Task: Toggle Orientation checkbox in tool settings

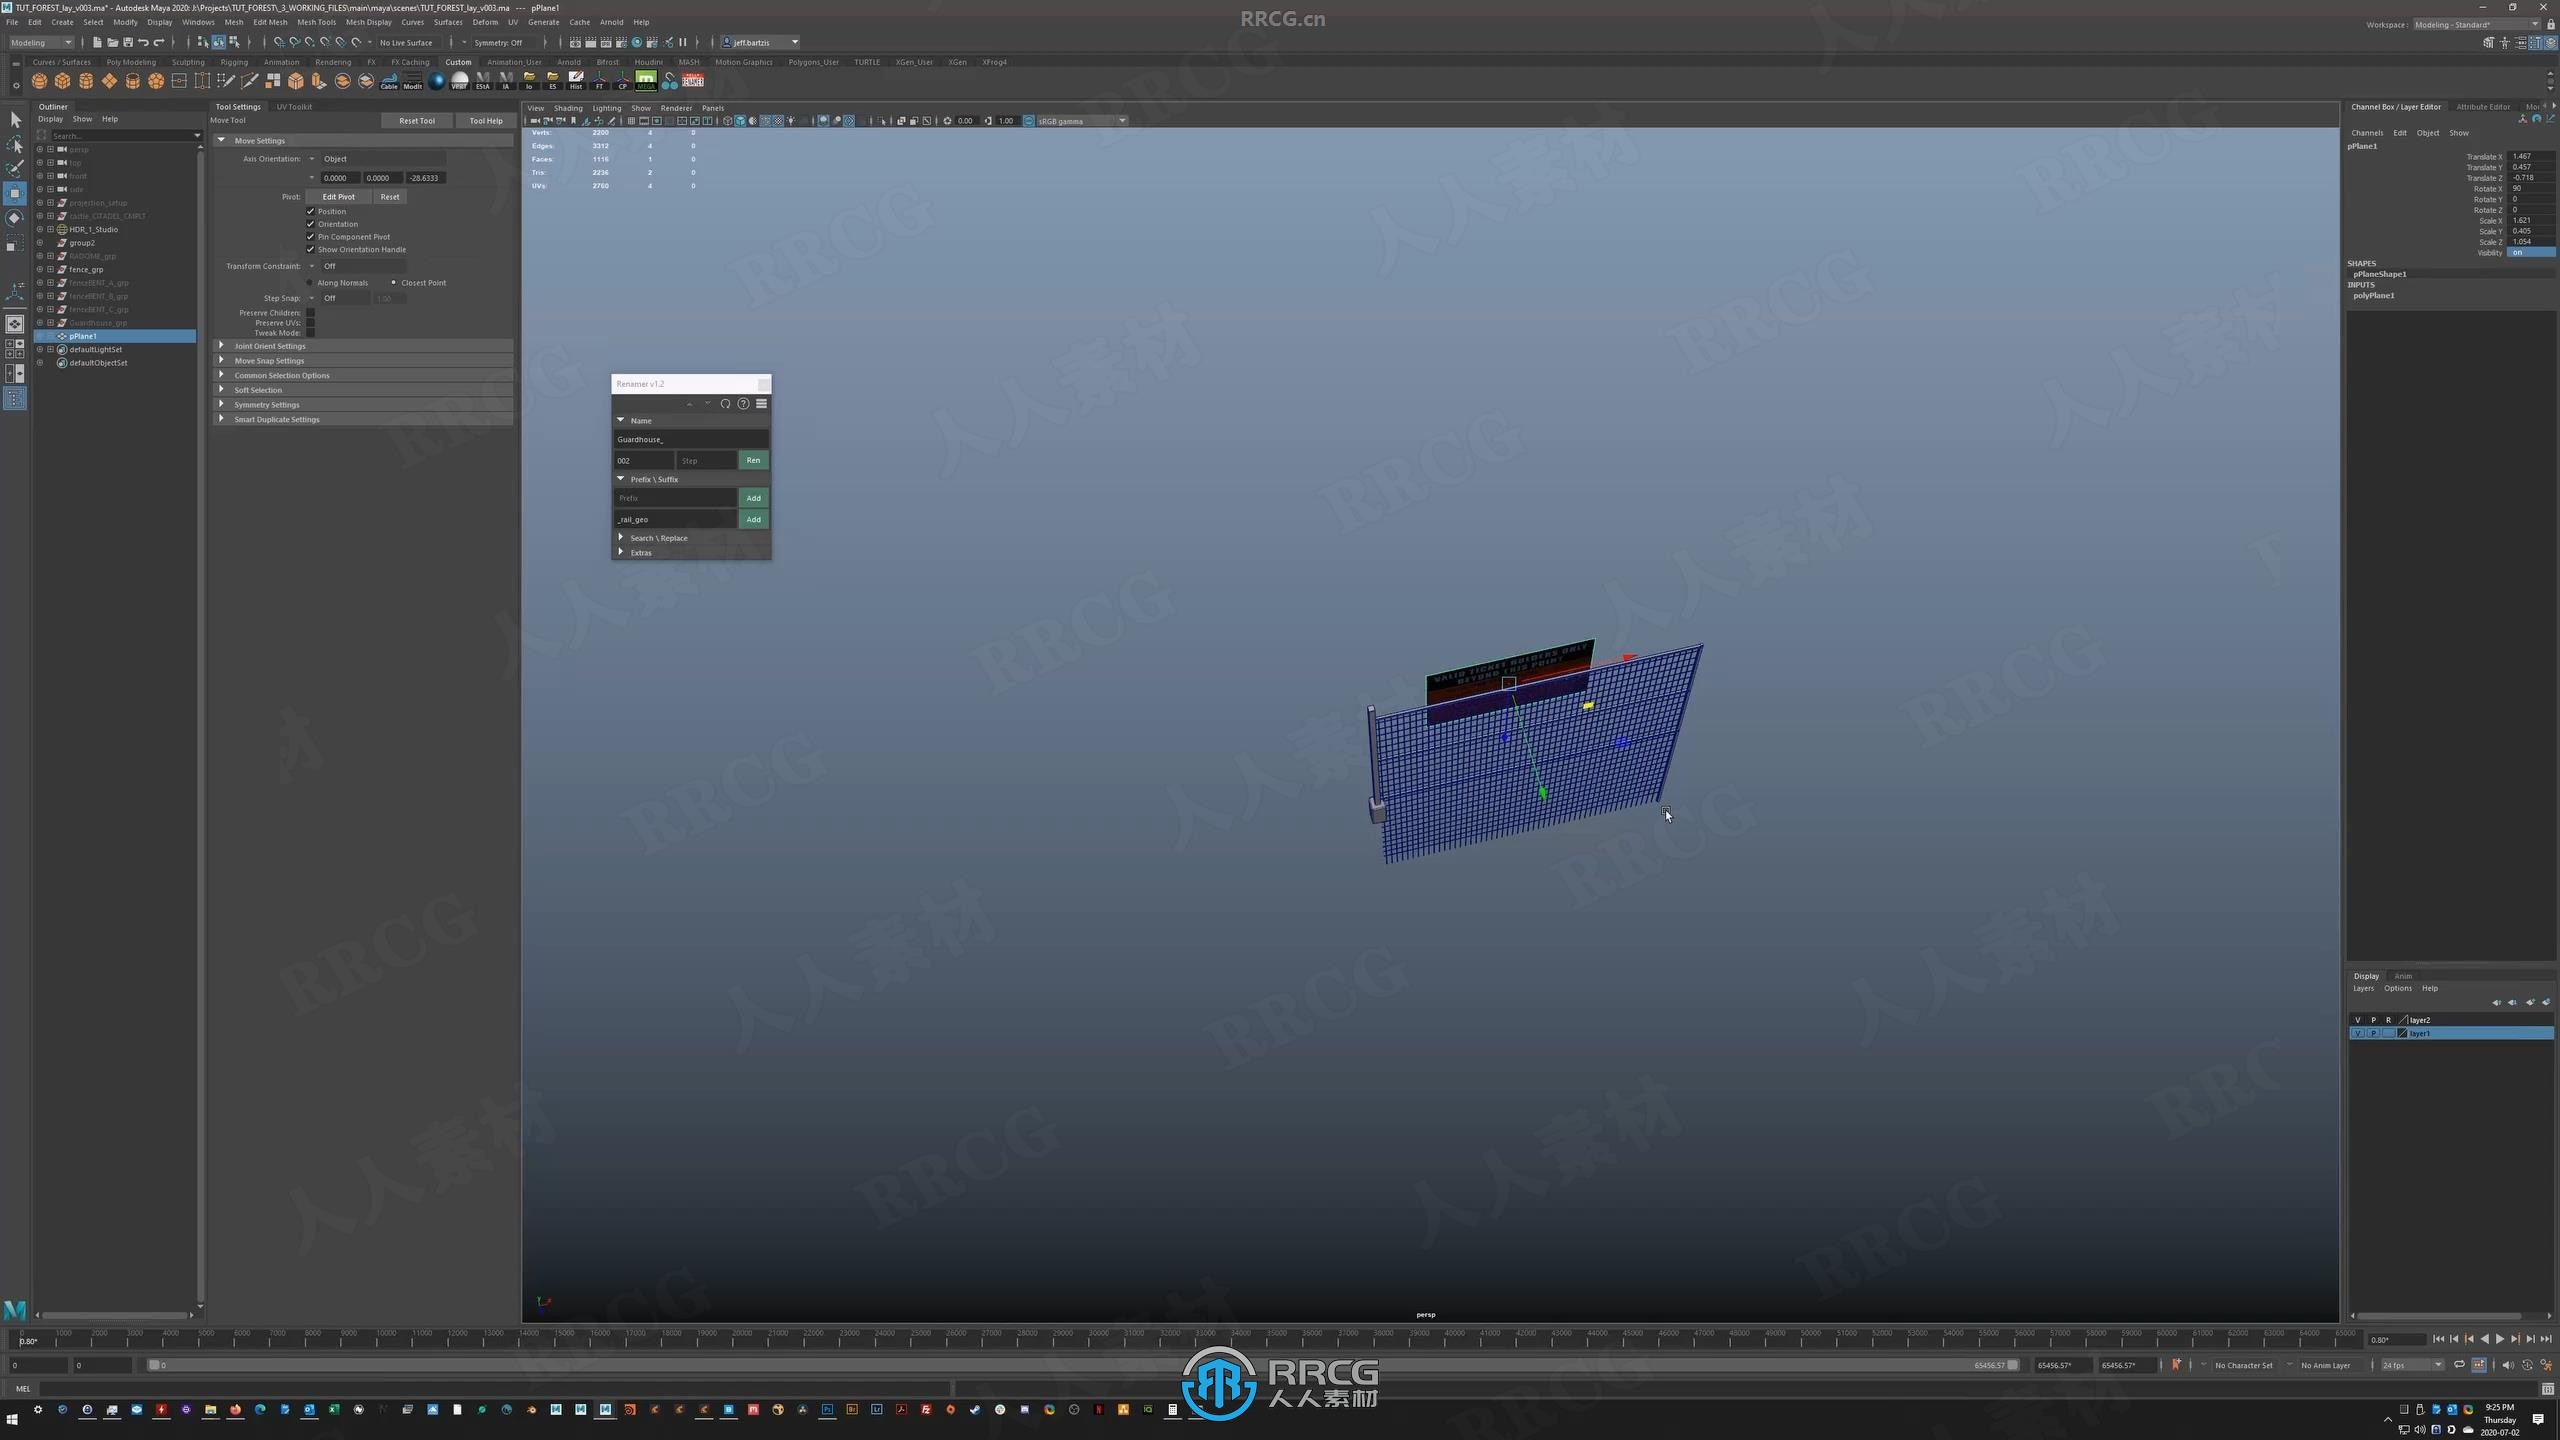Action: click(x=311, y=223)
